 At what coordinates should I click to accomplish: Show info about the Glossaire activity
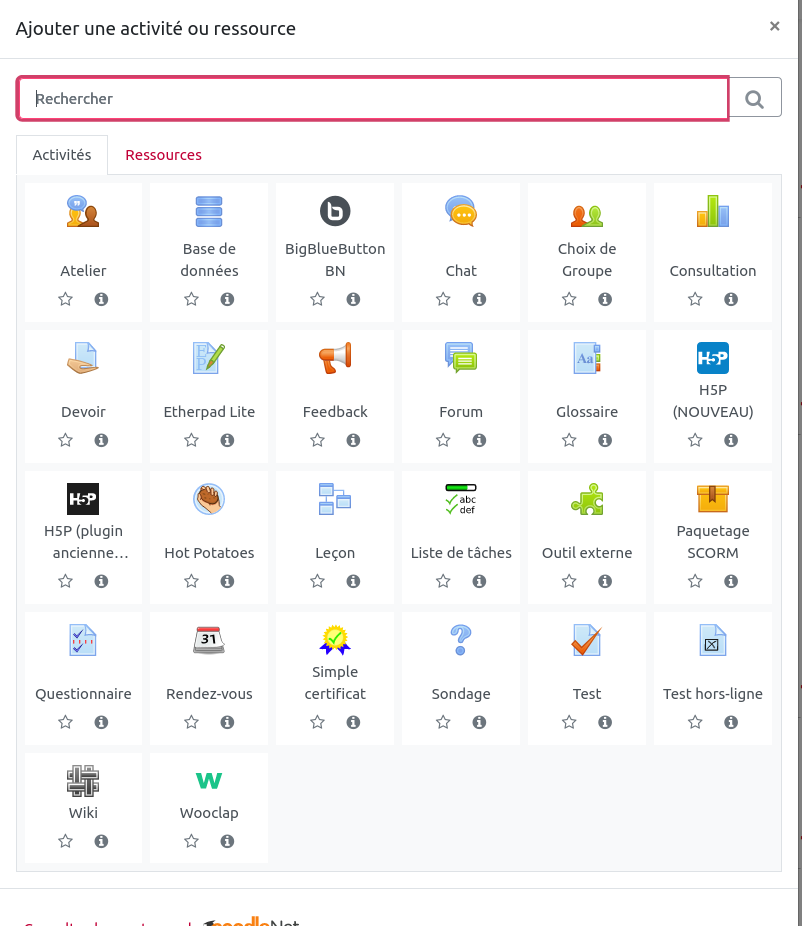[x=605, y=440]
